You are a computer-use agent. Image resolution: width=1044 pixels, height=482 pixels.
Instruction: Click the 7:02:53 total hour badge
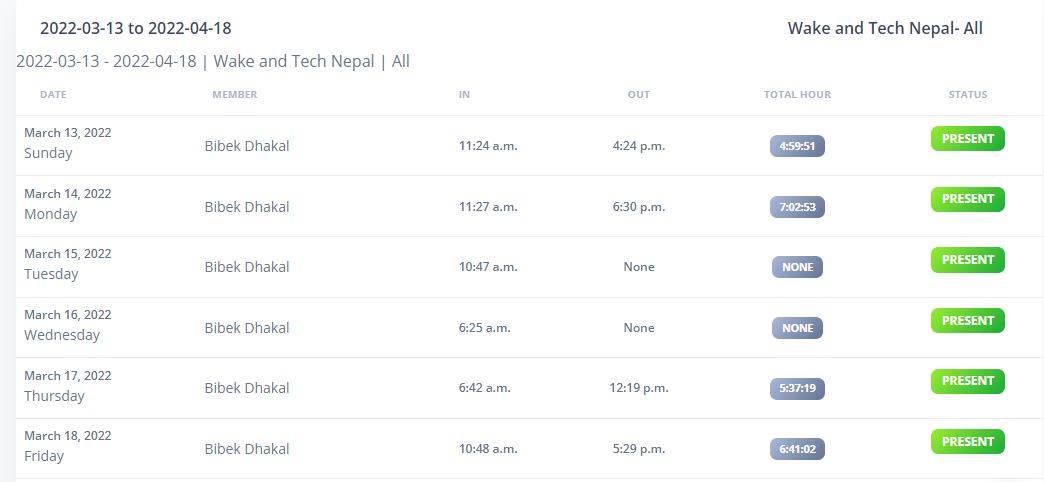pyautogui.click(x=797, y=206)
